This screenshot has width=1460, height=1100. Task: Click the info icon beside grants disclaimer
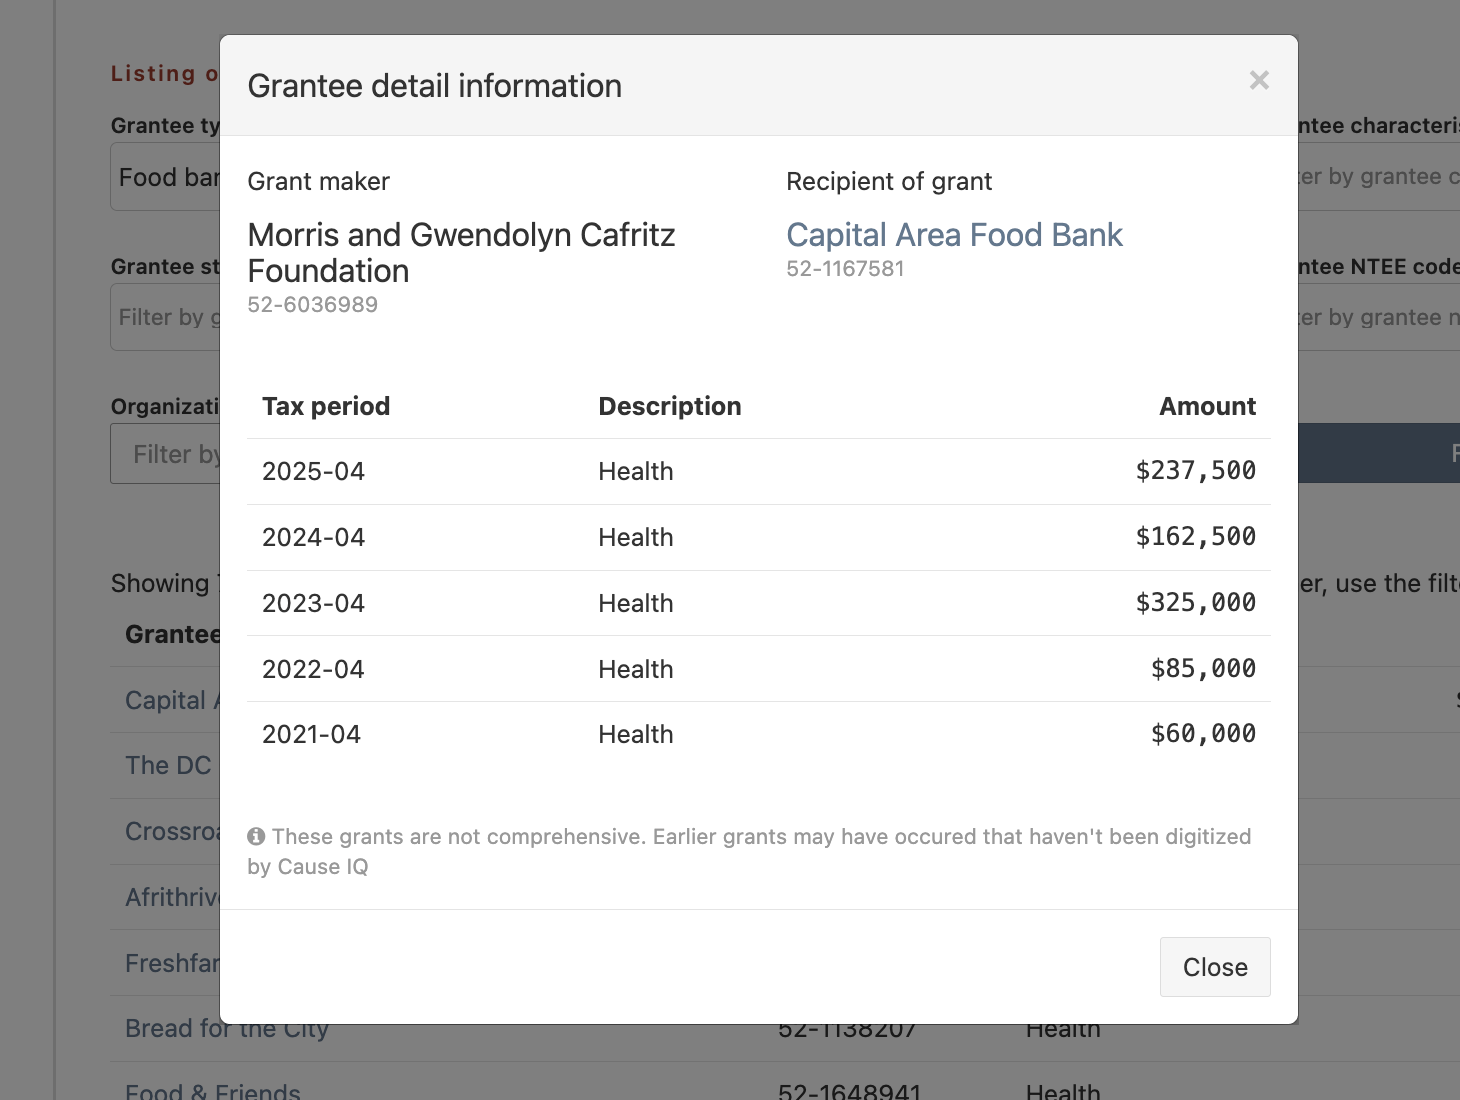(x=256, y=836)
